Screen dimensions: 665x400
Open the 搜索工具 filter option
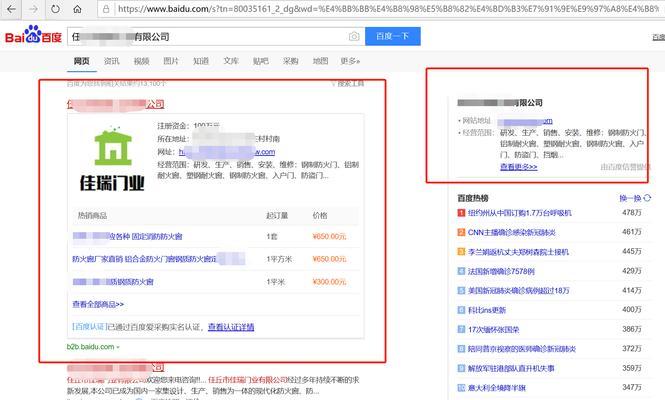[x=348, y=84]
